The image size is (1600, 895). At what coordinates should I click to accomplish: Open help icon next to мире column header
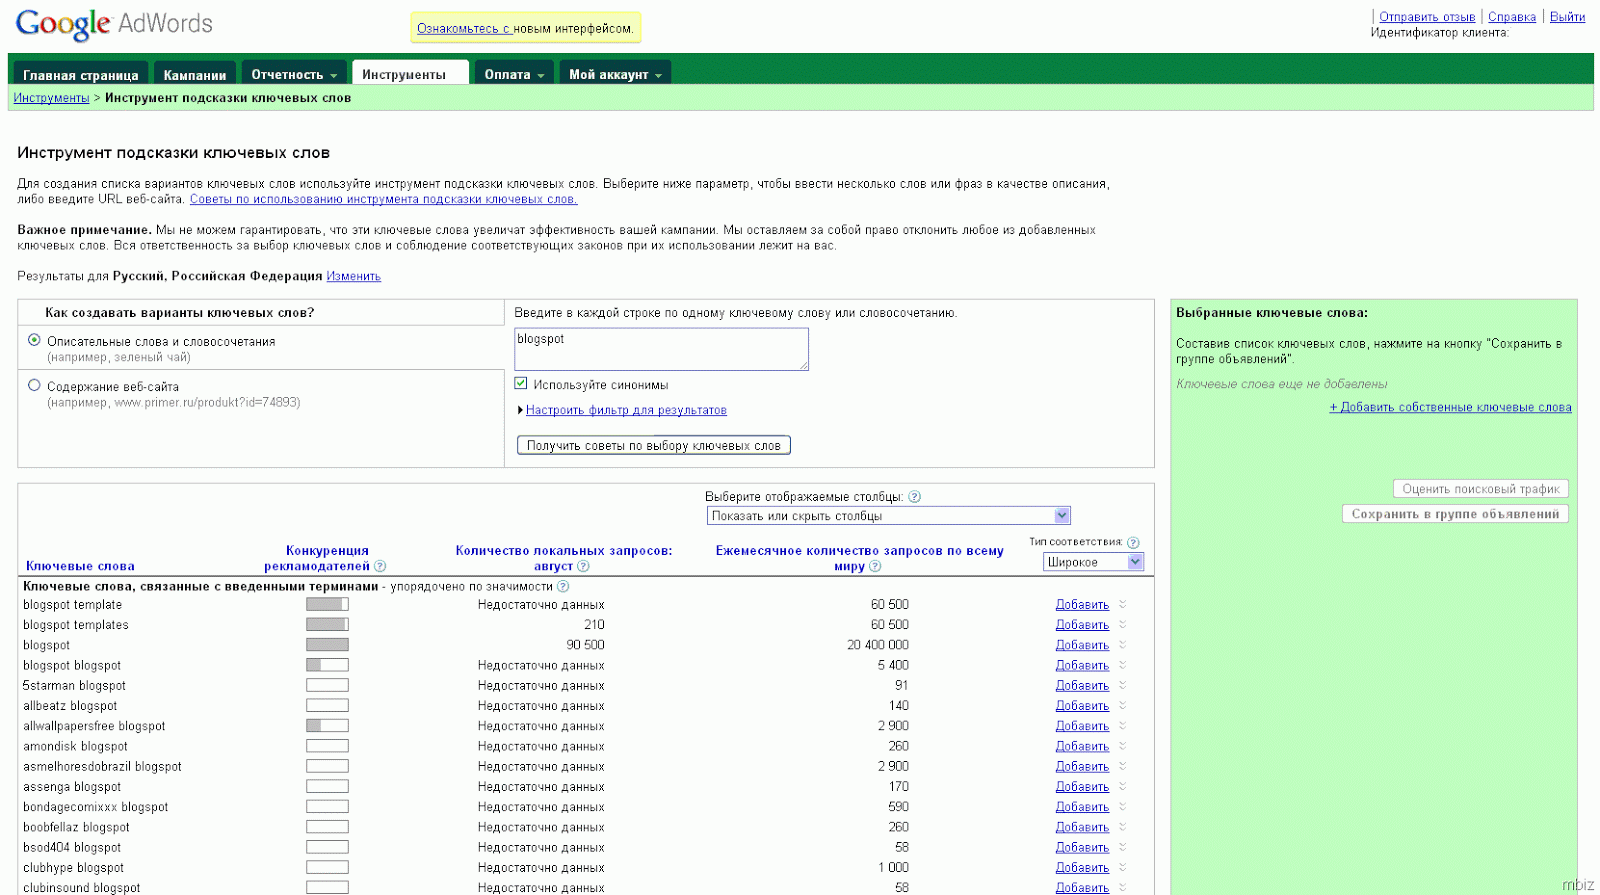point(875,566)
